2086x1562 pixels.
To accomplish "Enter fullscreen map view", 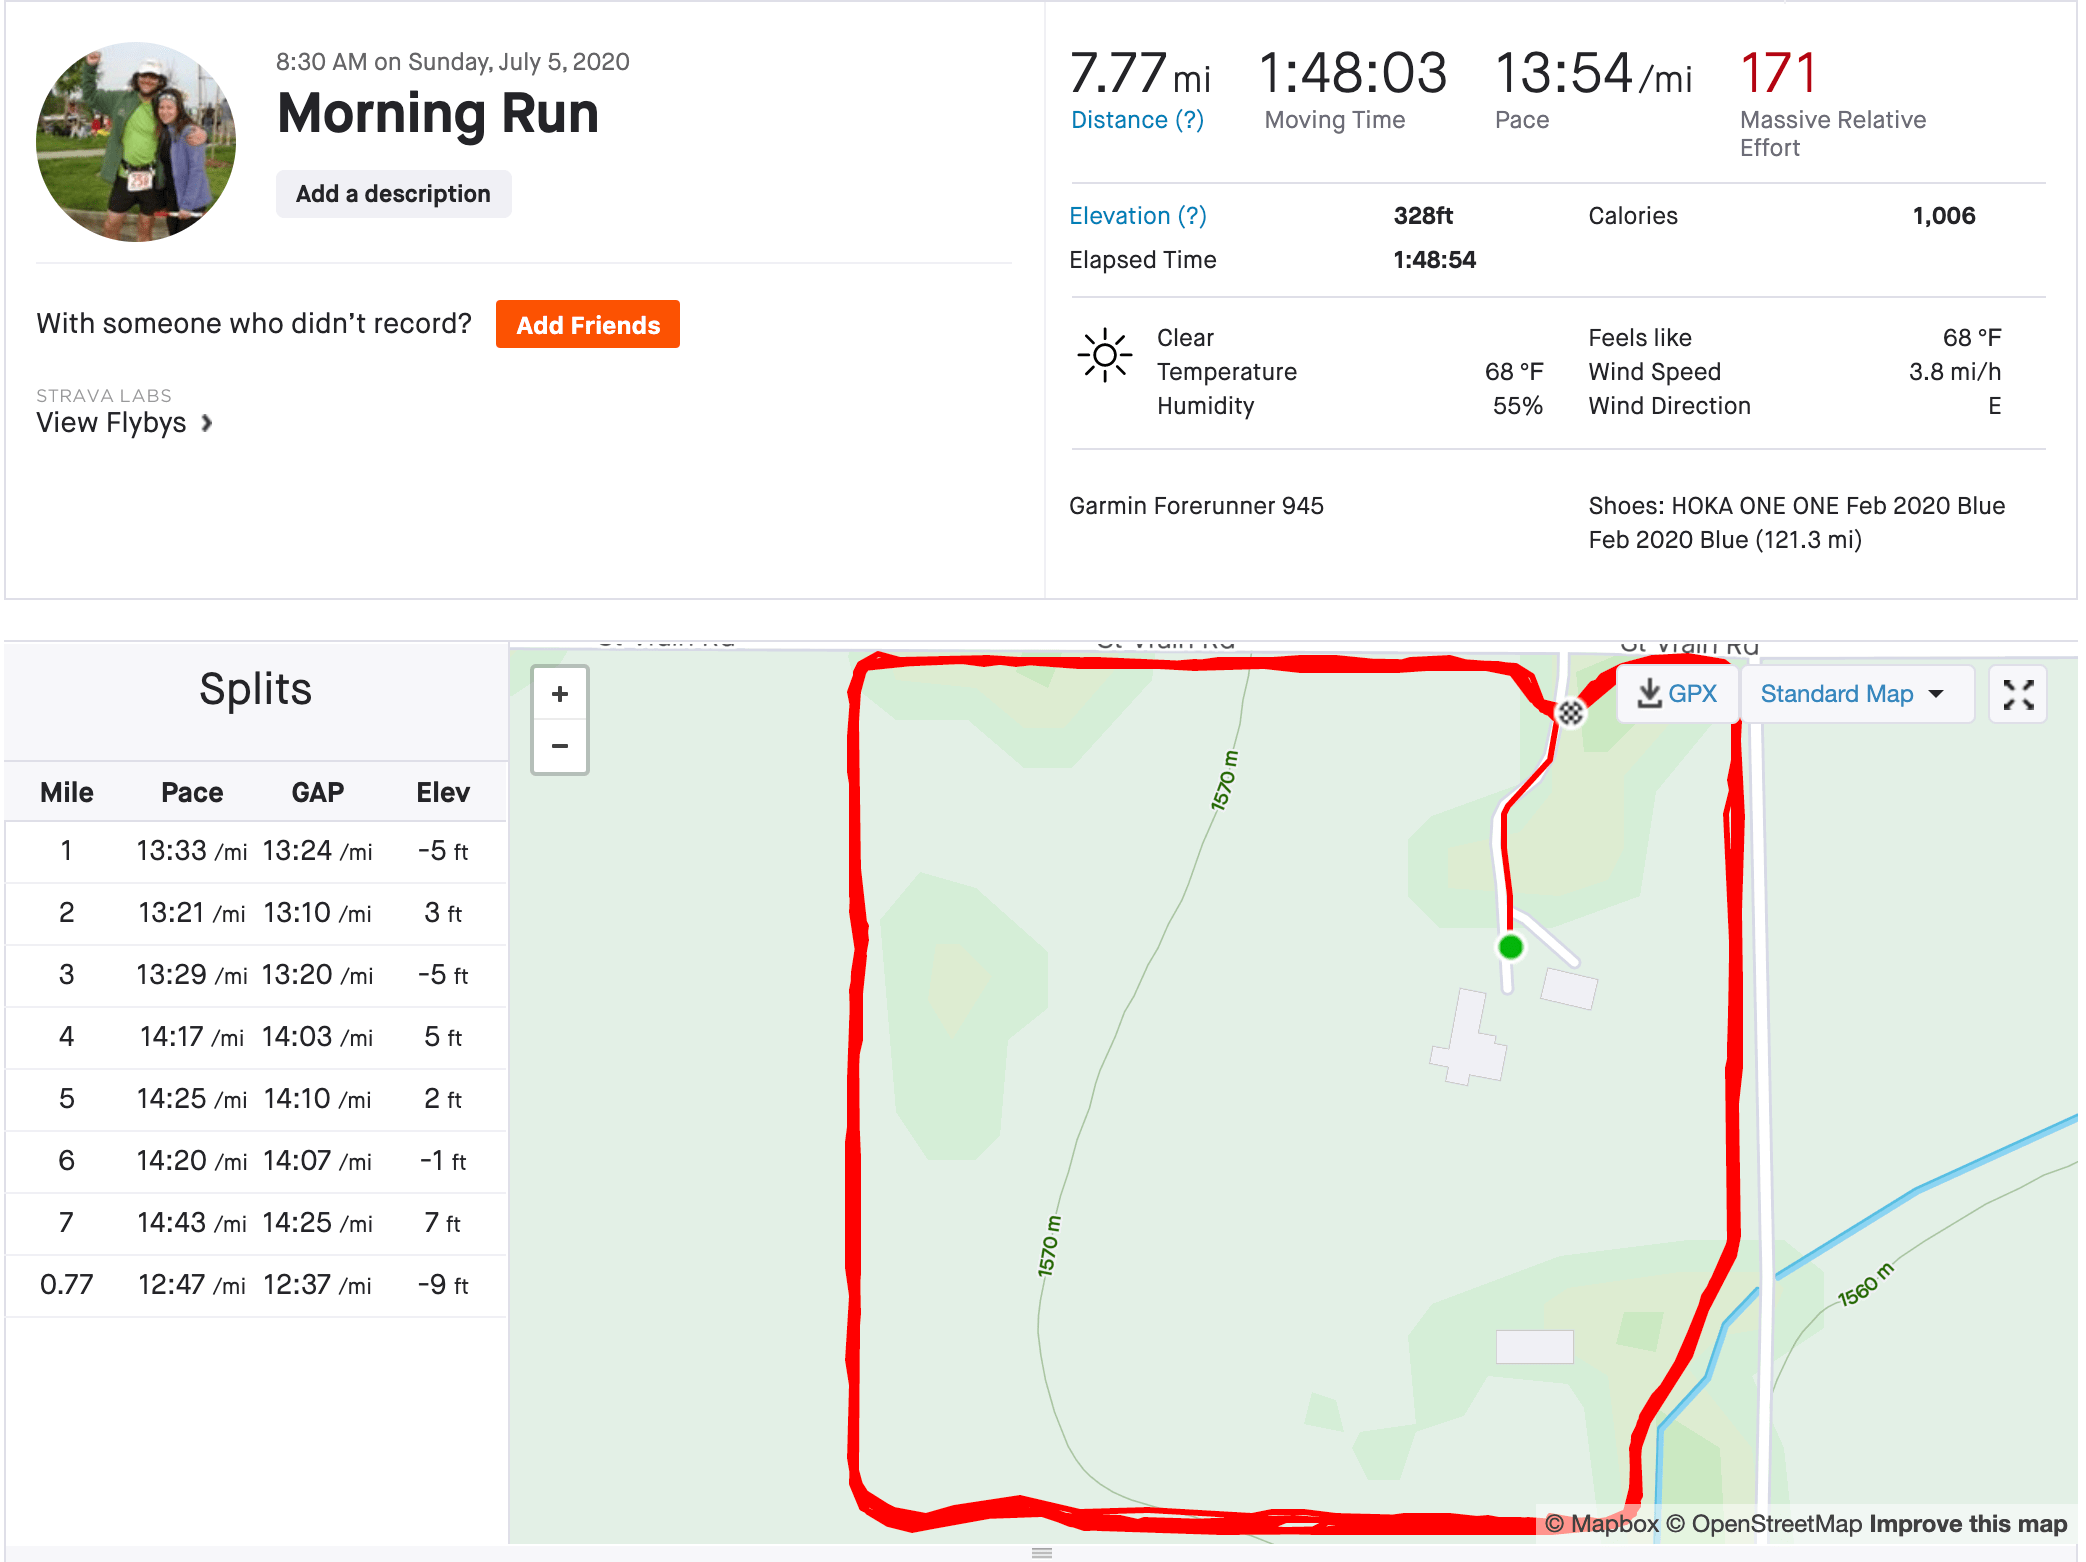I will (2018, 694).
